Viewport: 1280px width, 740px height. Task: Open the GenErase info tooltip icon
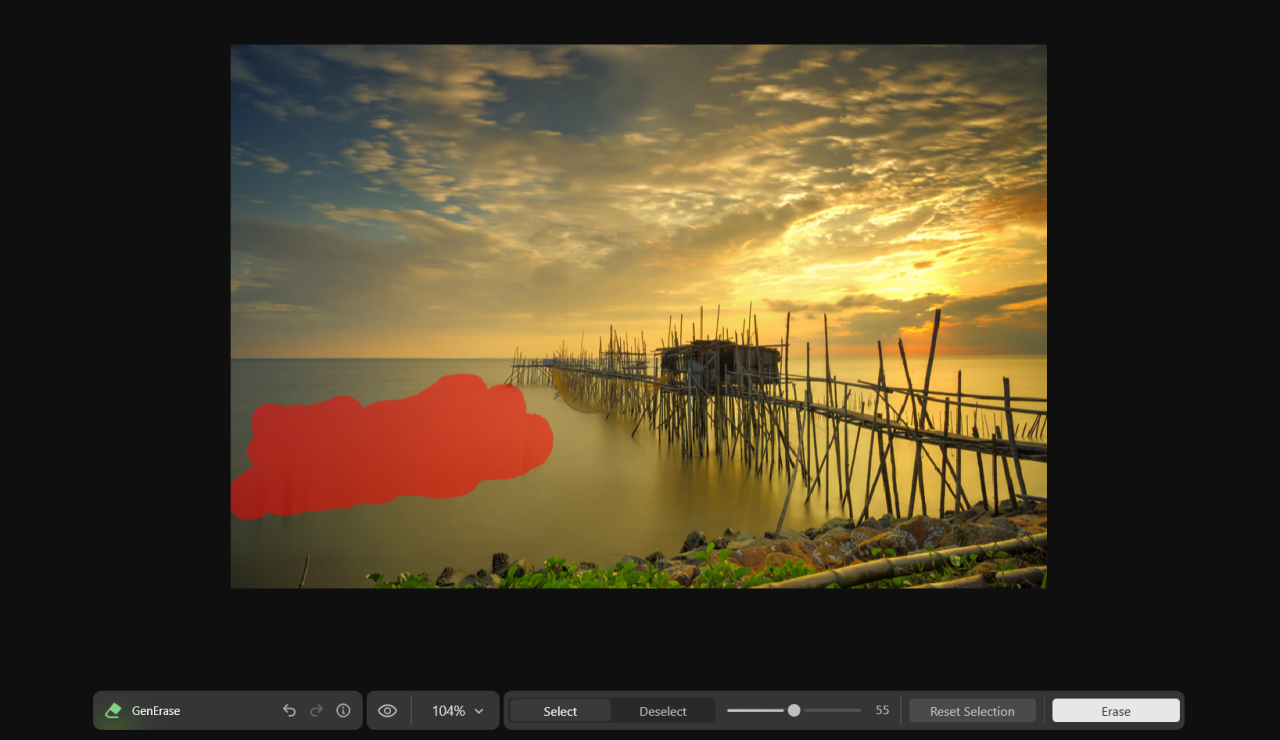pyautogui.click(x=343, y=711)
